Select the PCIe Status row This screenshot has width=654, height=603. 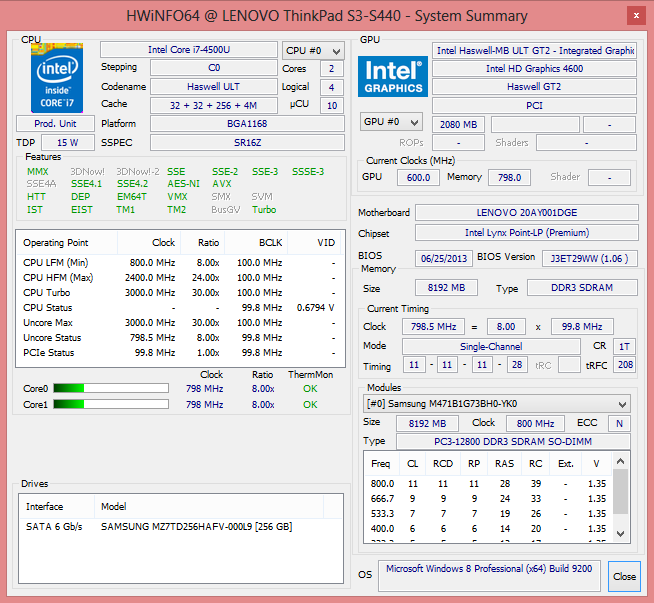pos(180,353)
